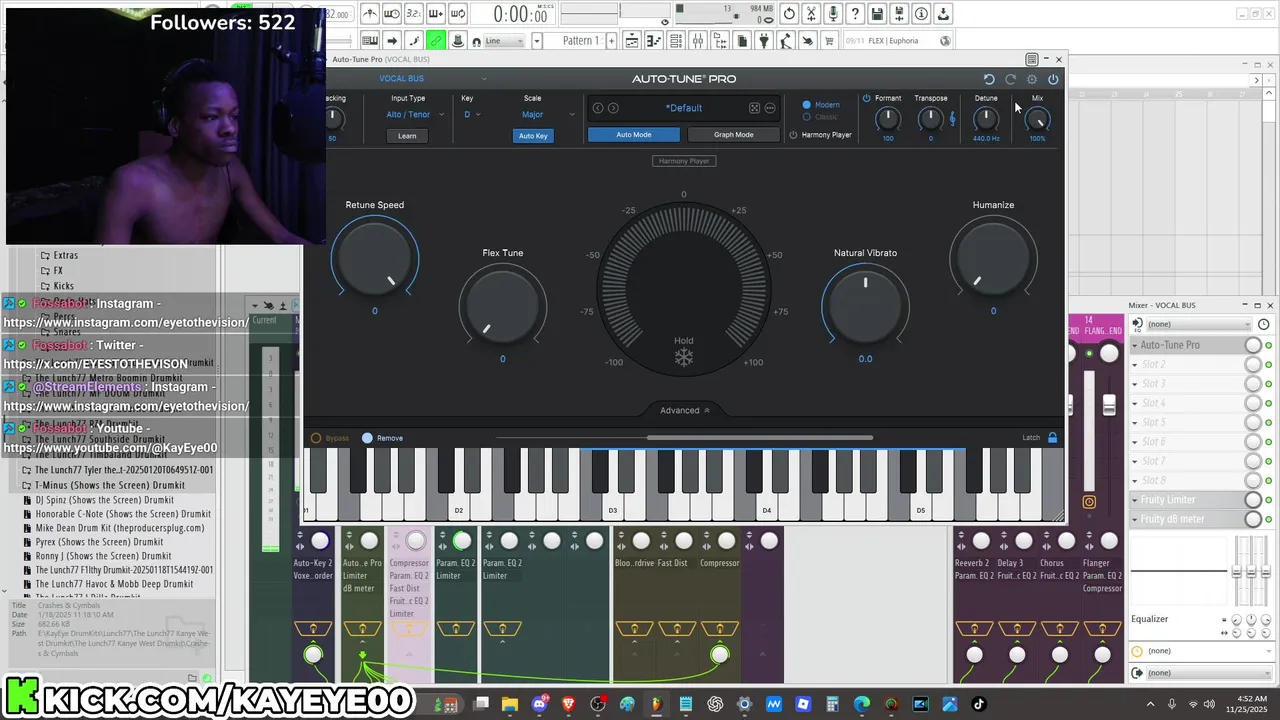Toggle the Auto-Tune Pro slot green enable light
The height and width of the screenshot is (720, 1280).
(1269, 345)
